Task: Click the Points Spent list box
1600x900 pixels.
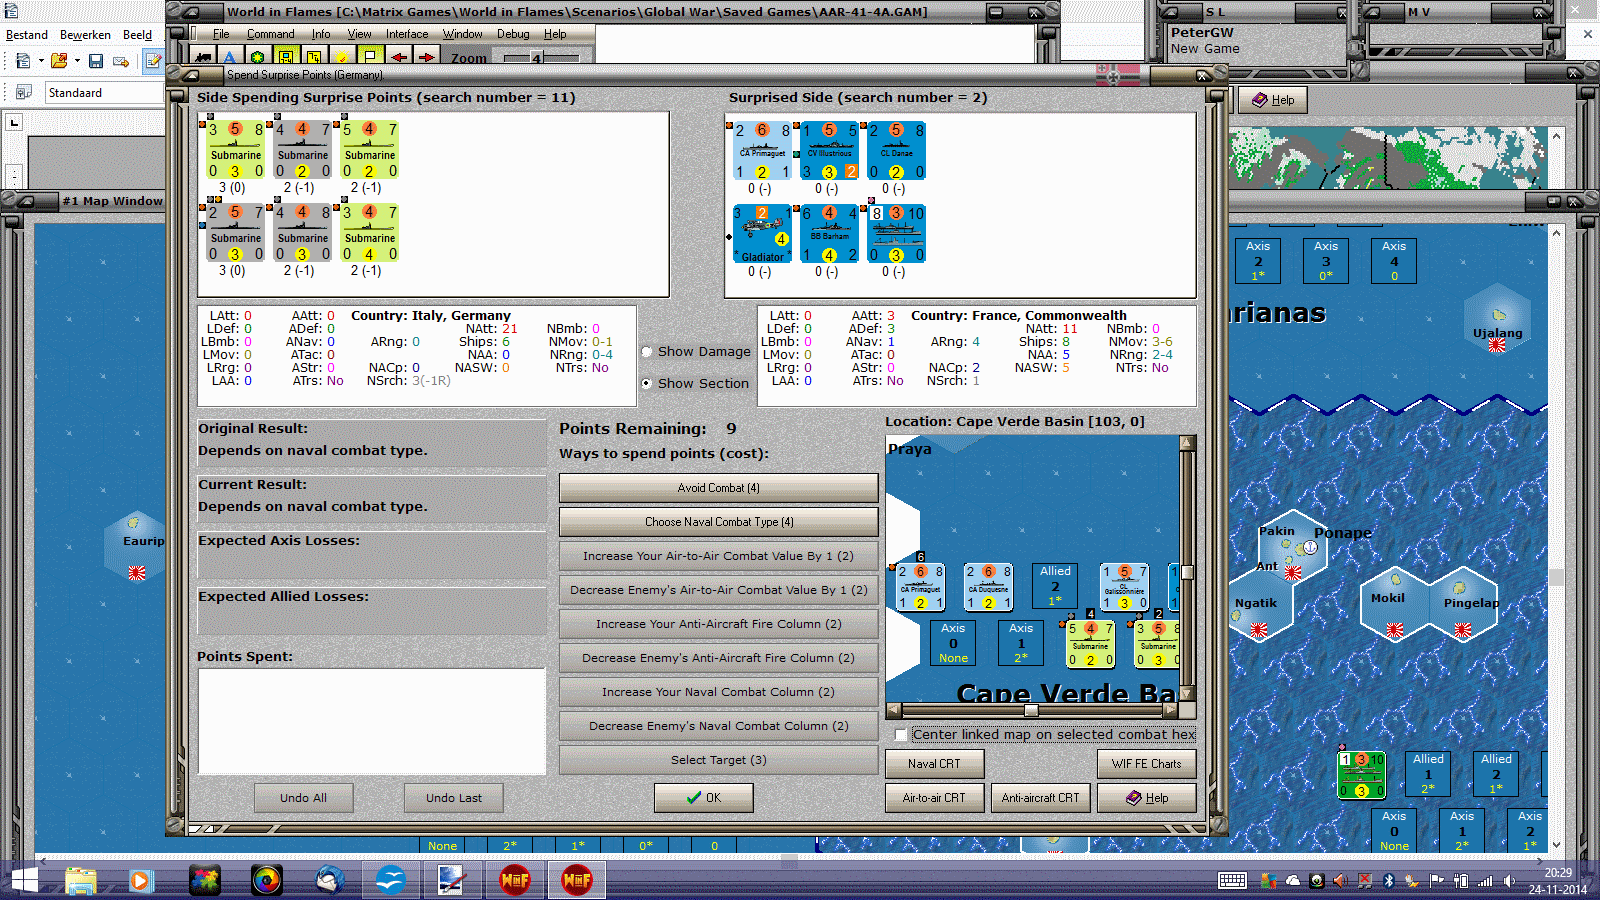Action: click(x=372, y=721)
